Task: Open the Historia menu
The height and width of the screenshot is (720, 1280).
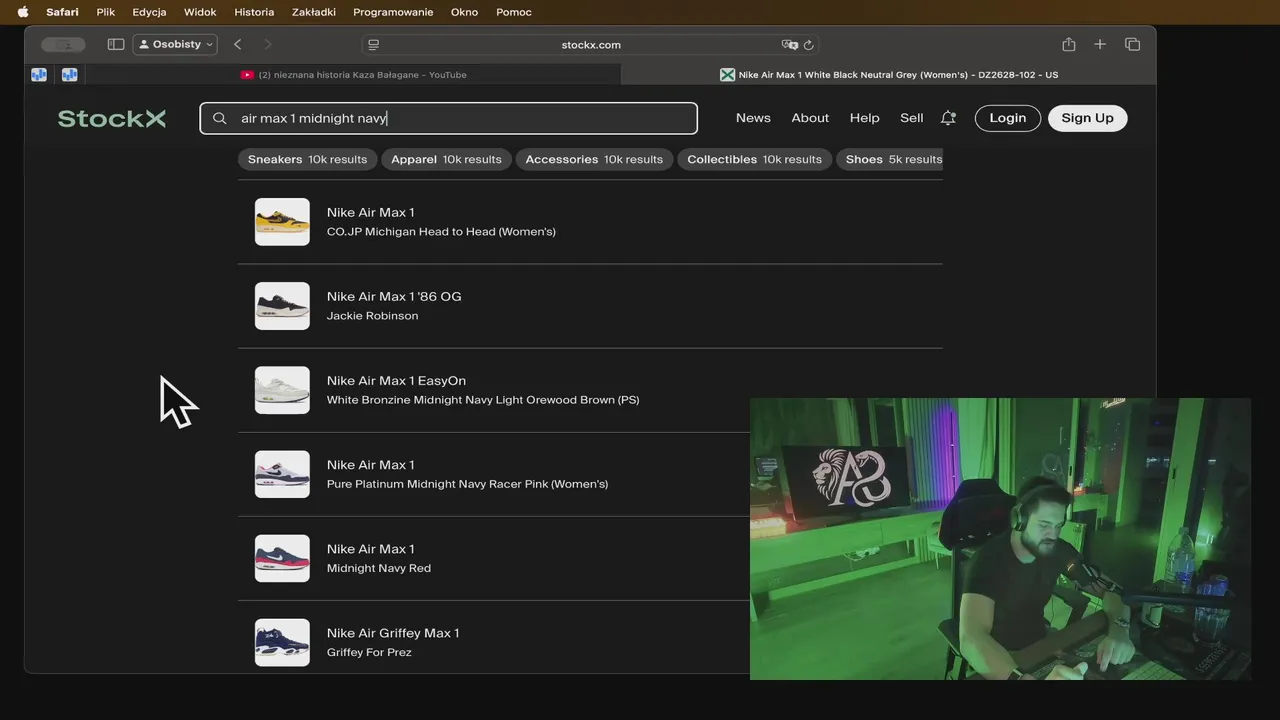Action: [254, 12]
